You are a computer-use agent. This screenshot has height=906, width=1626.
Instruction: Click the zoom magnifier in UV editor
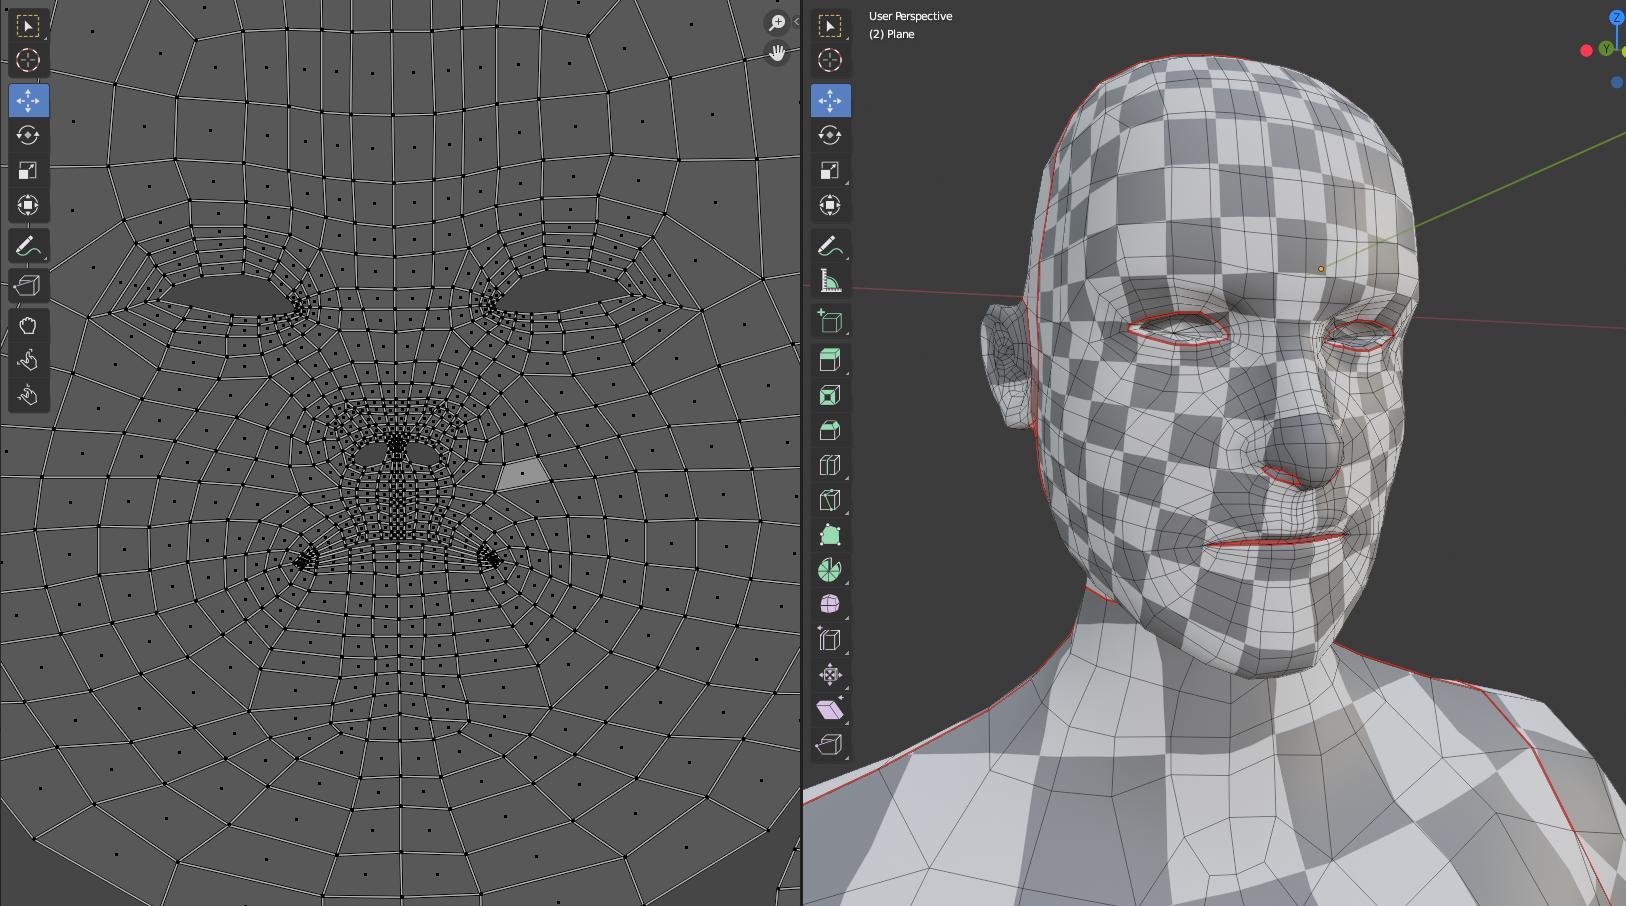tap(777, 23)
